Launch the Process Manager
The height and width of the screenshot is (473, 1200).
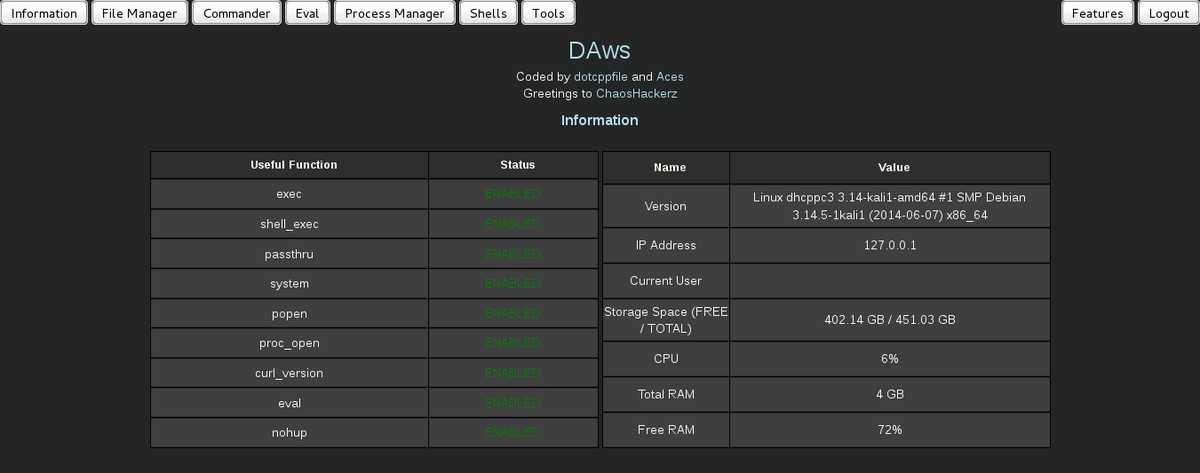(x=395, y=13)
